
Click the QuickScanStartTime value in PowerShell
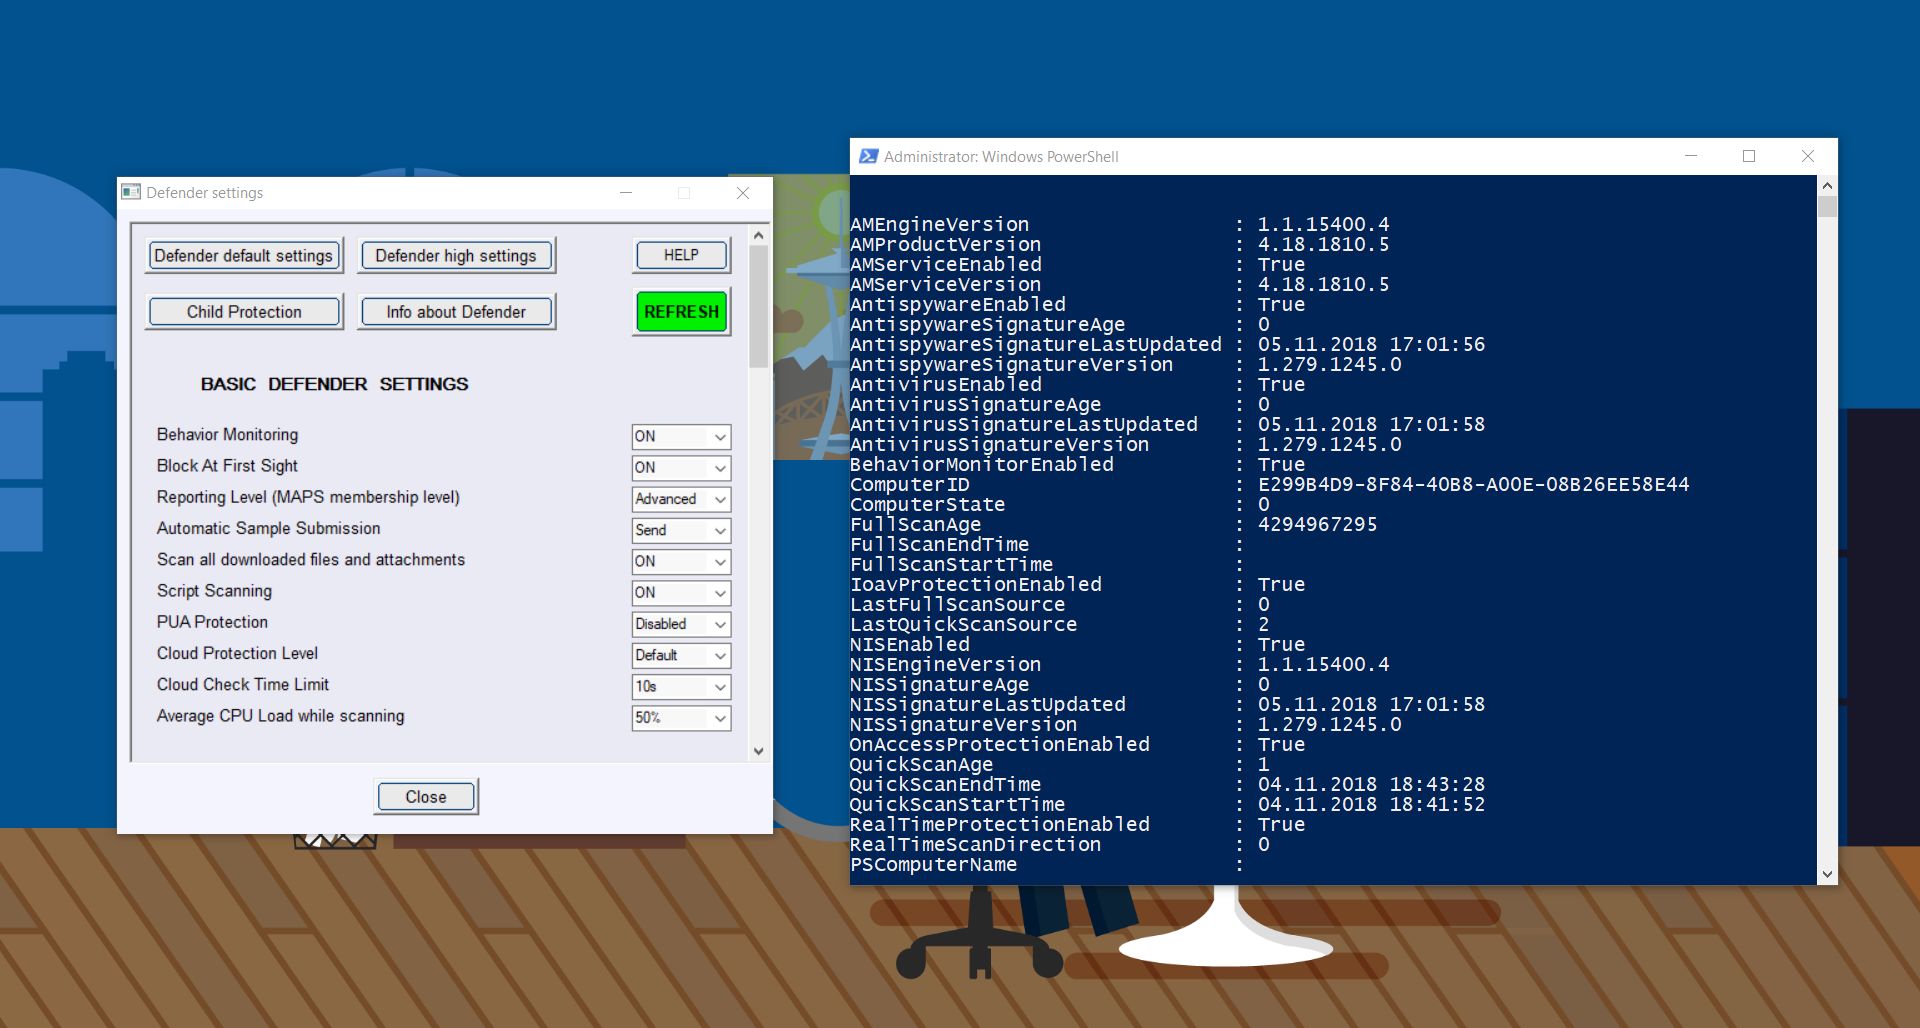point(1371,805)
